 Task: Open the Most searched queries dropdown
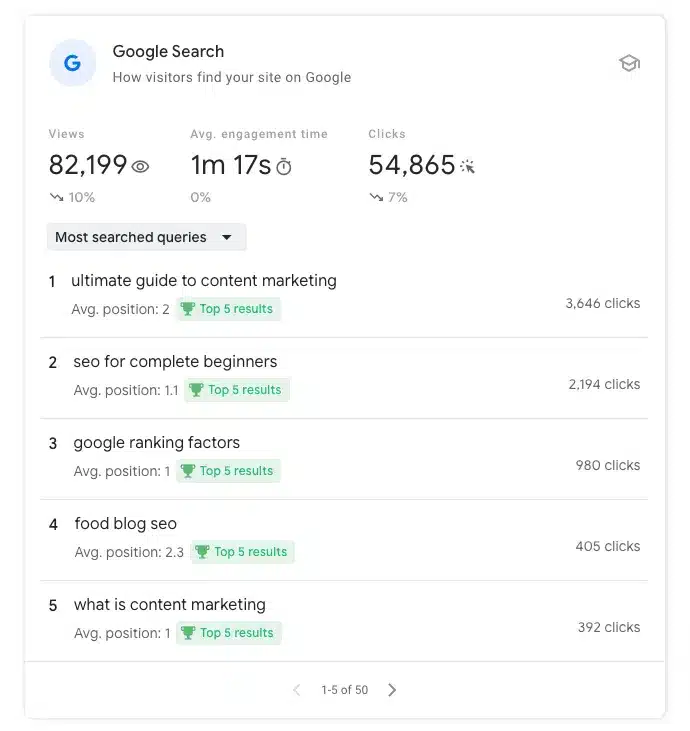[146, 237]
